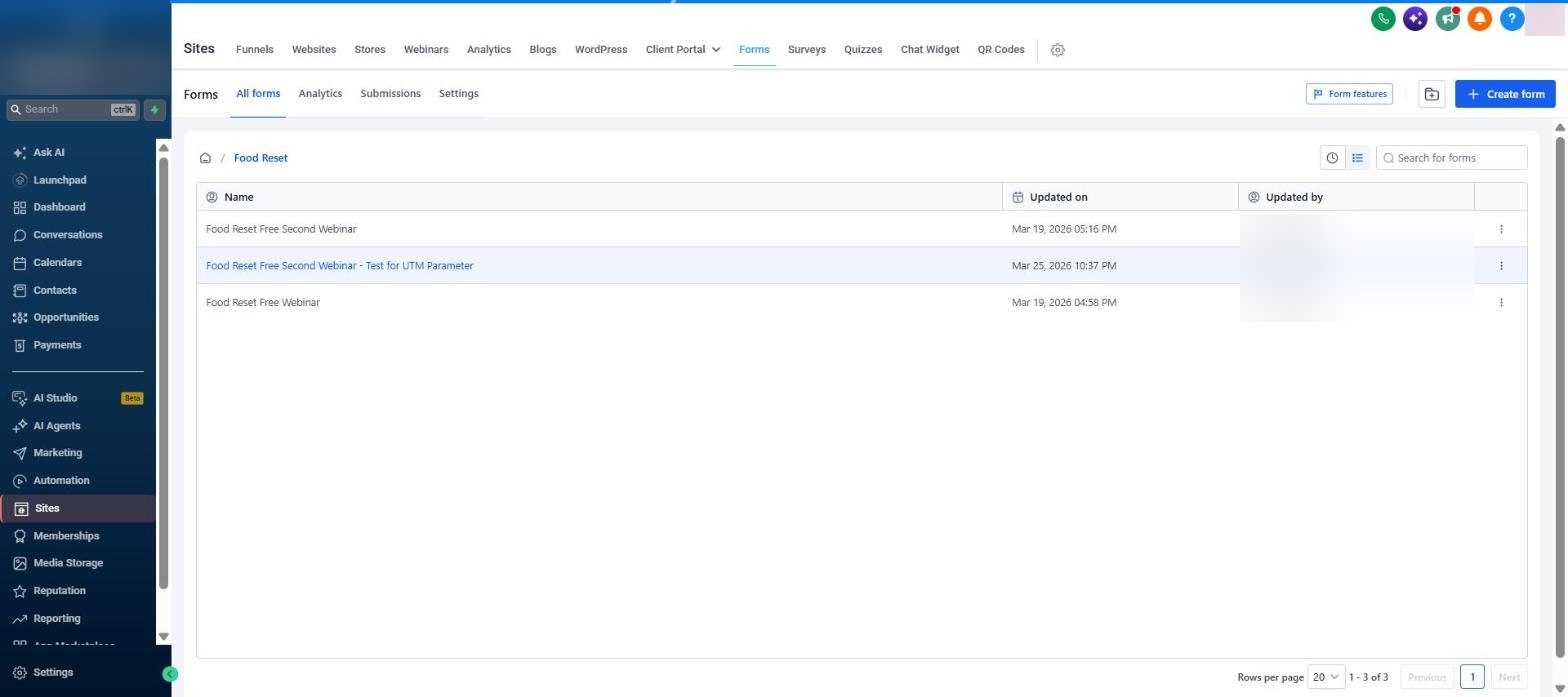Switch to recent clock view icon
This screenshot has height=697, width=1568.
1332,158
